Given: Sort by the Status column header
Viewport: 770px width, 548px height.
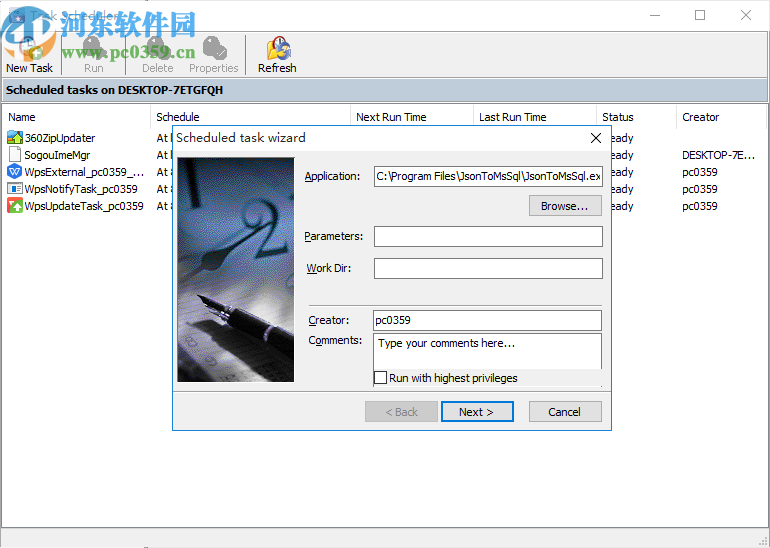Looking at the screenshot, I should pyautogui.click(x=636, y=117).
